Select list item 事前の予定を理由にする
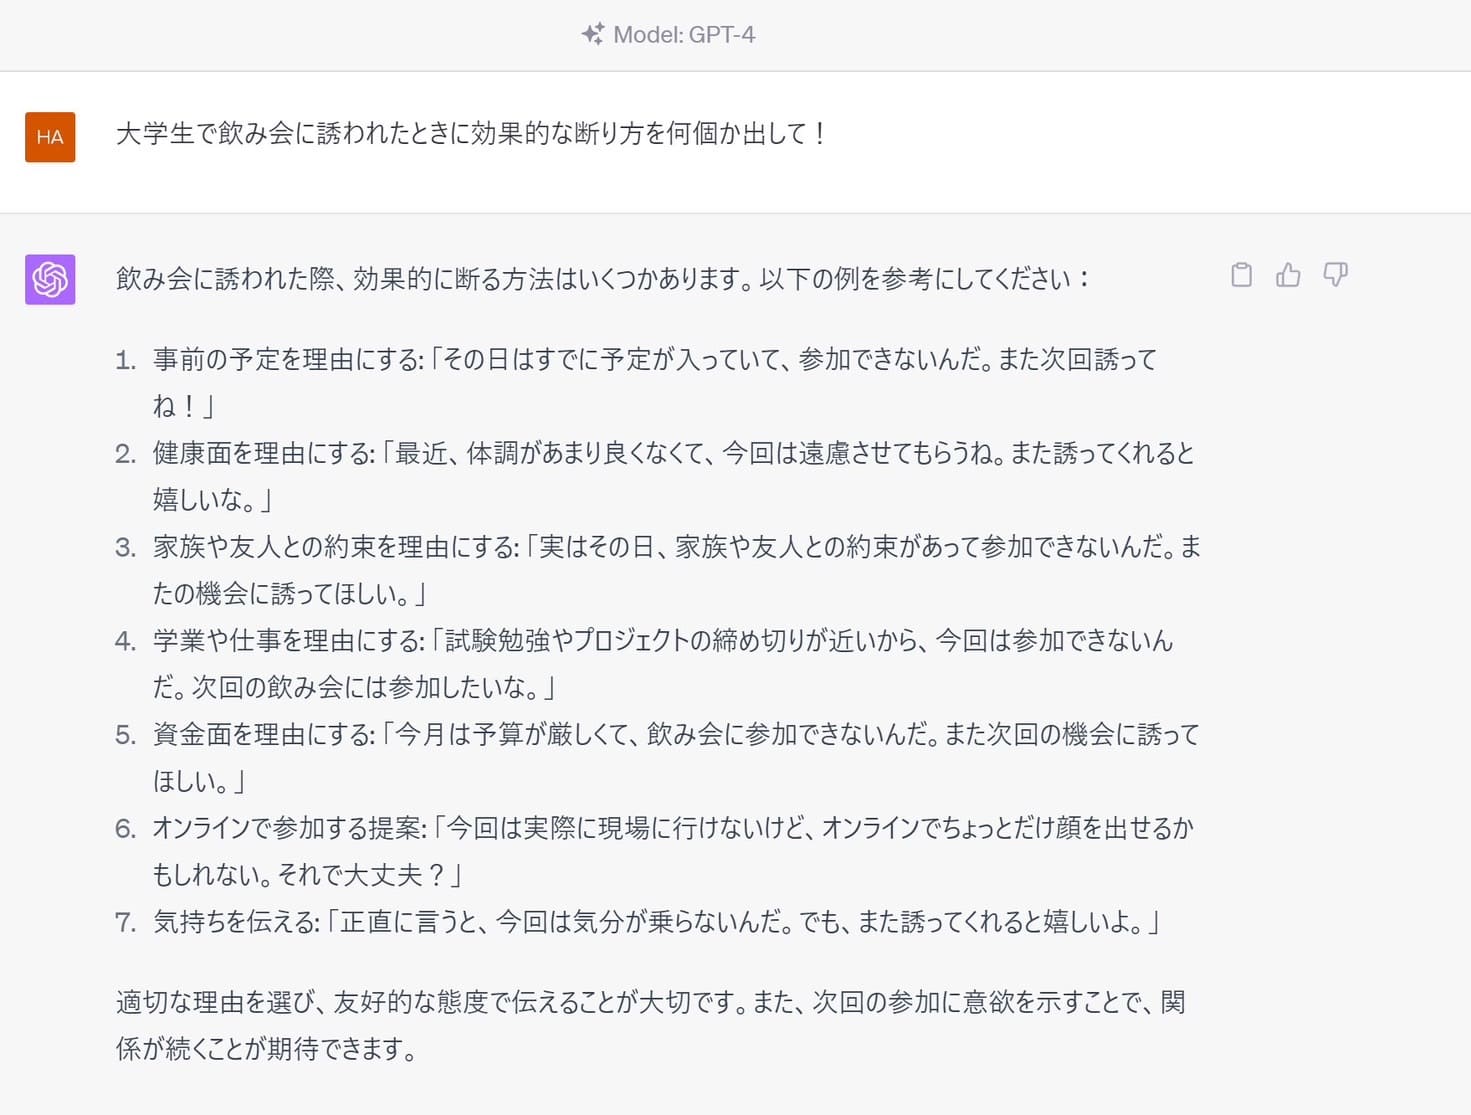Viewport: 1471px width, 1115px height. click(288, 360)
